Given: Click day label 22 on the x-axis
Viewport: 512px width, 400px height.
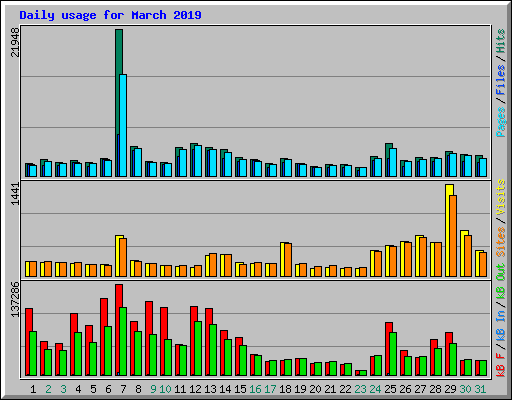Looking at the screenshot, I should tap(345, 389).
